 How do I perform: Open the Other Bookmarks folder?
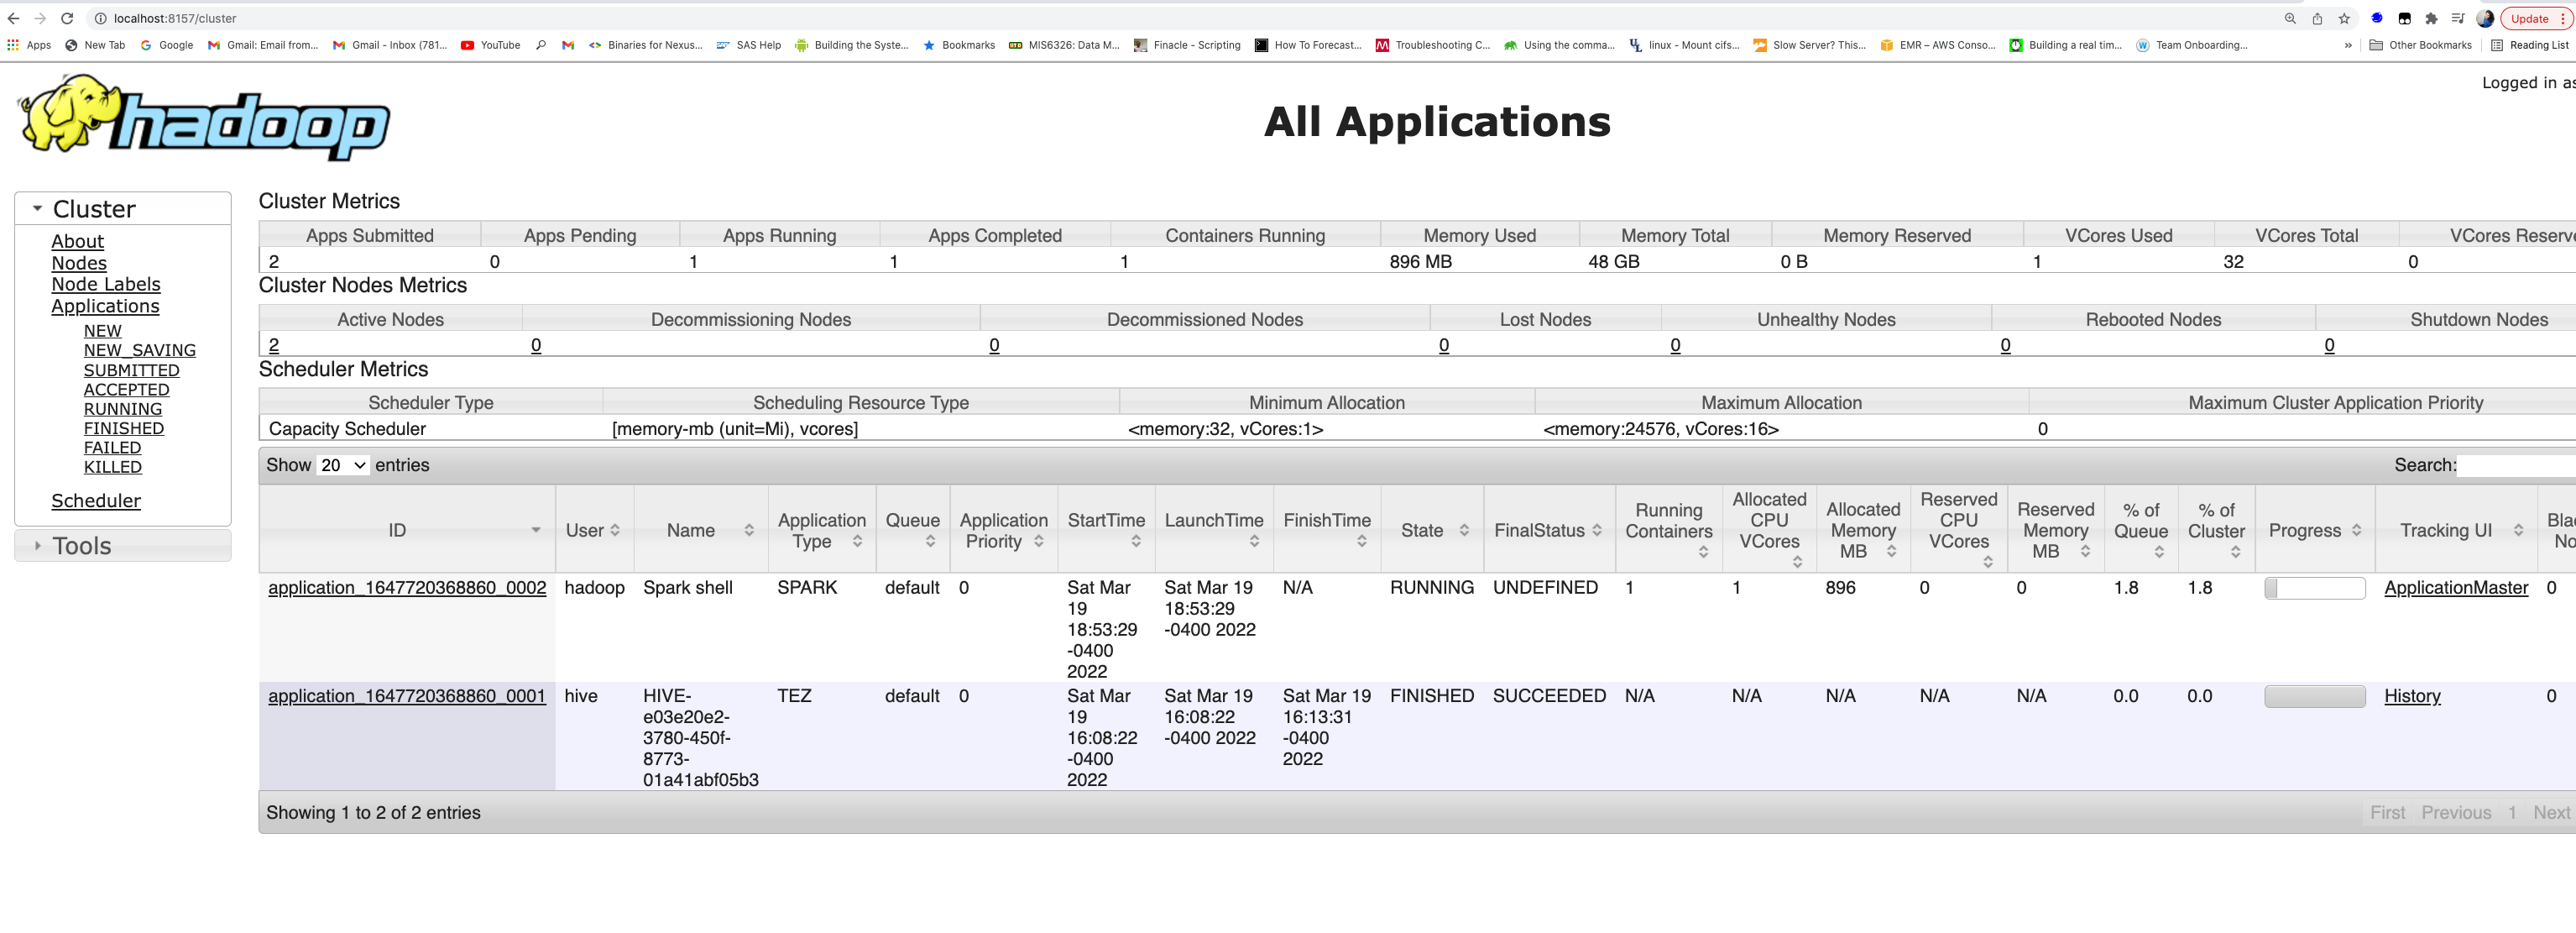tap(2420, 45)
